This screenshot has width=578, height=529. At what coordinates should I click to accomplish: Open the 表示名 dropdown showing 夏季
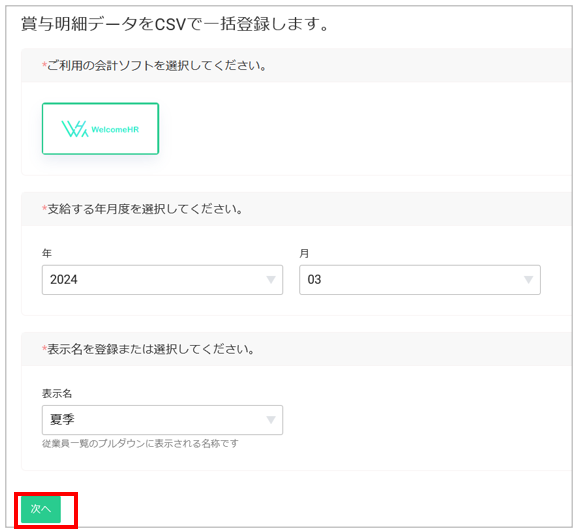tap(162, 420)
